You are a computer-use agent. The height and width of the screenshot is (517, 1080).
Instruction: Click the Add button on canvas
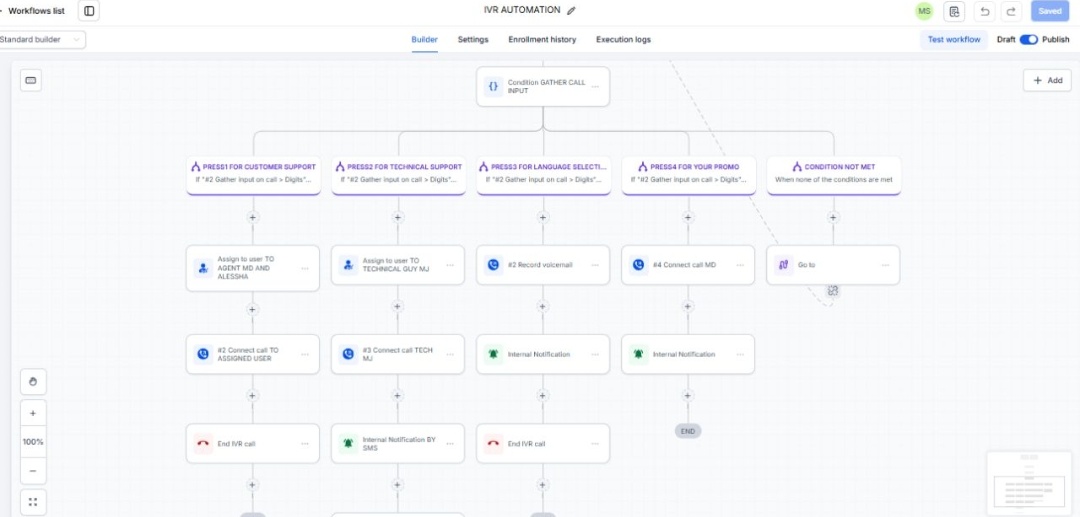pyautogui.click(x=1047, y=81)
